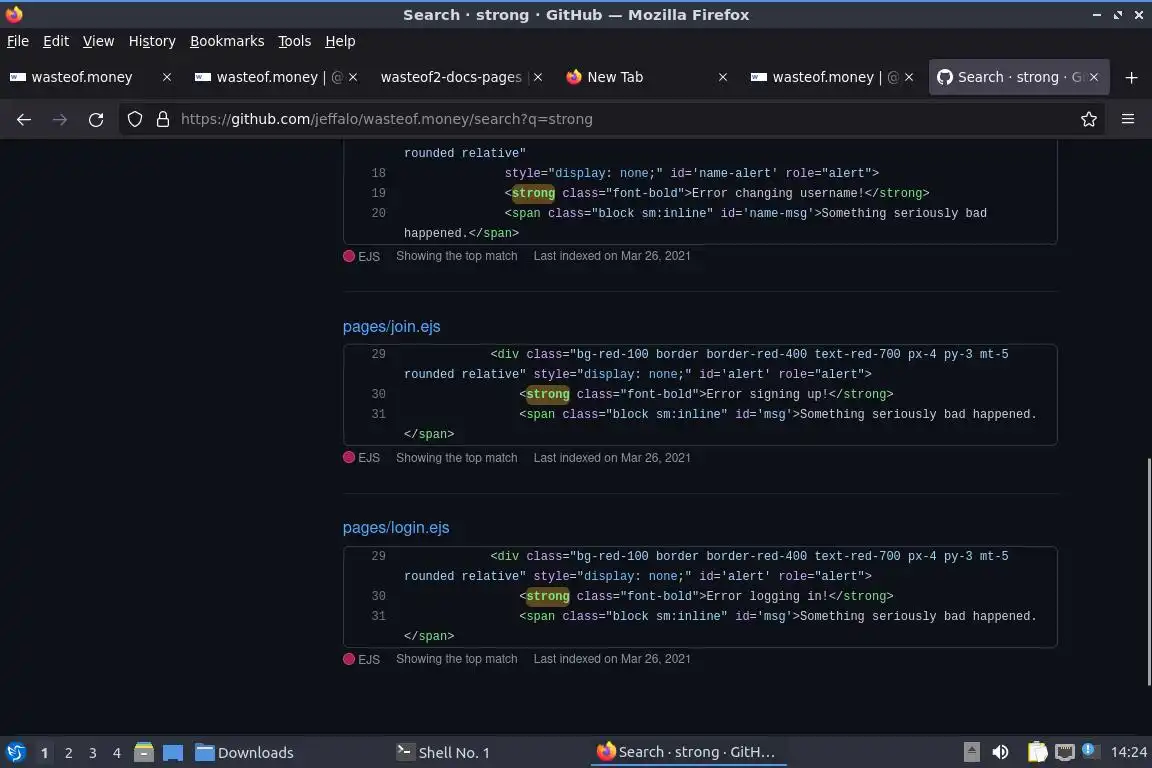1152x768 pixels.
Task: Open the network monitor tray icon
Action: tap(1065, 753)
